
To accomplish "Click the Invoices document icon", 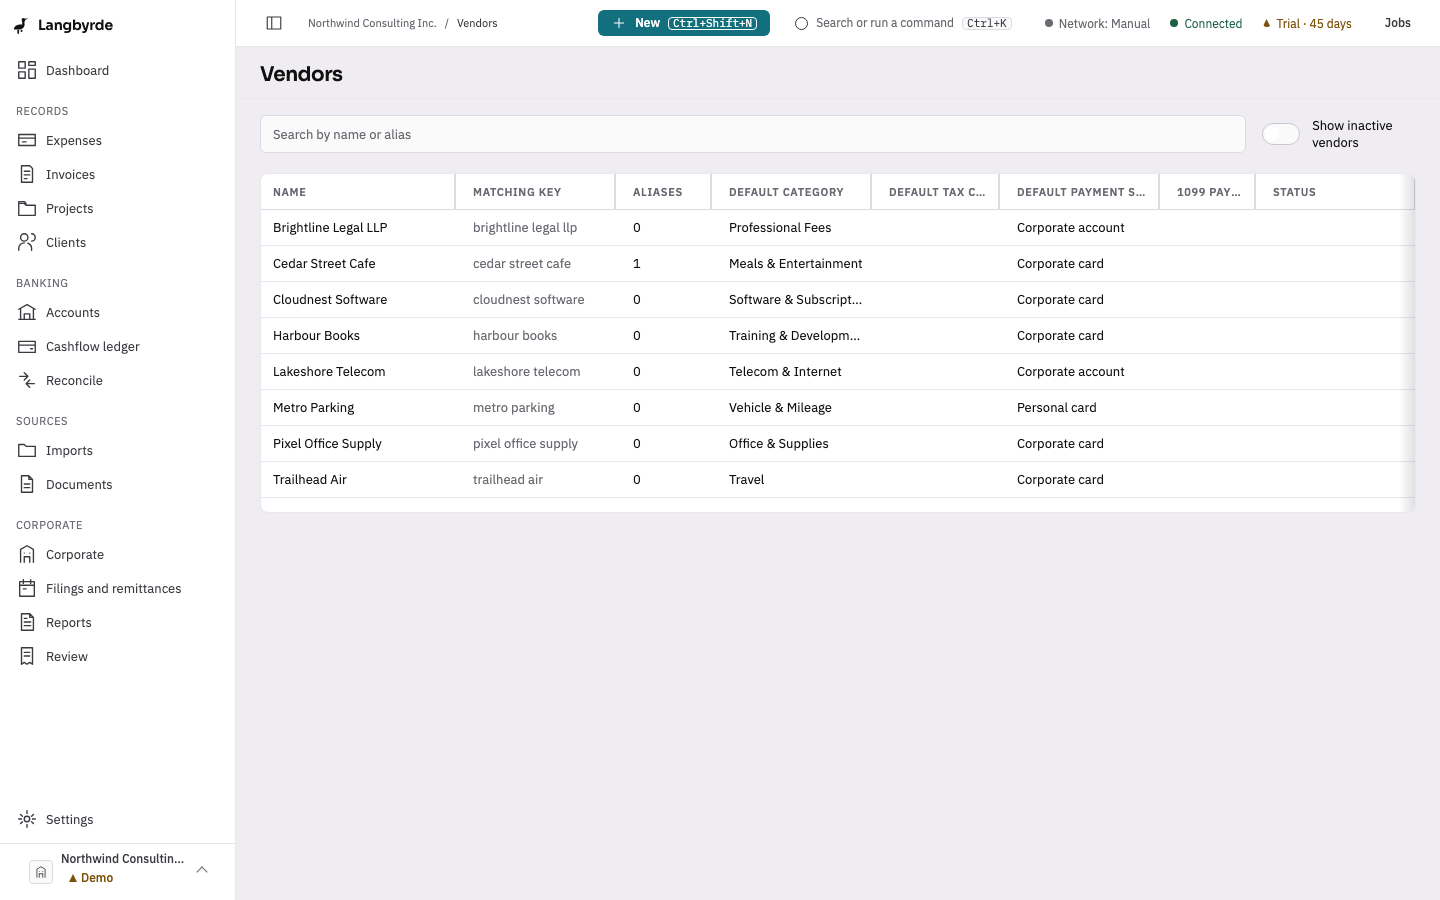I will (27, 174).
